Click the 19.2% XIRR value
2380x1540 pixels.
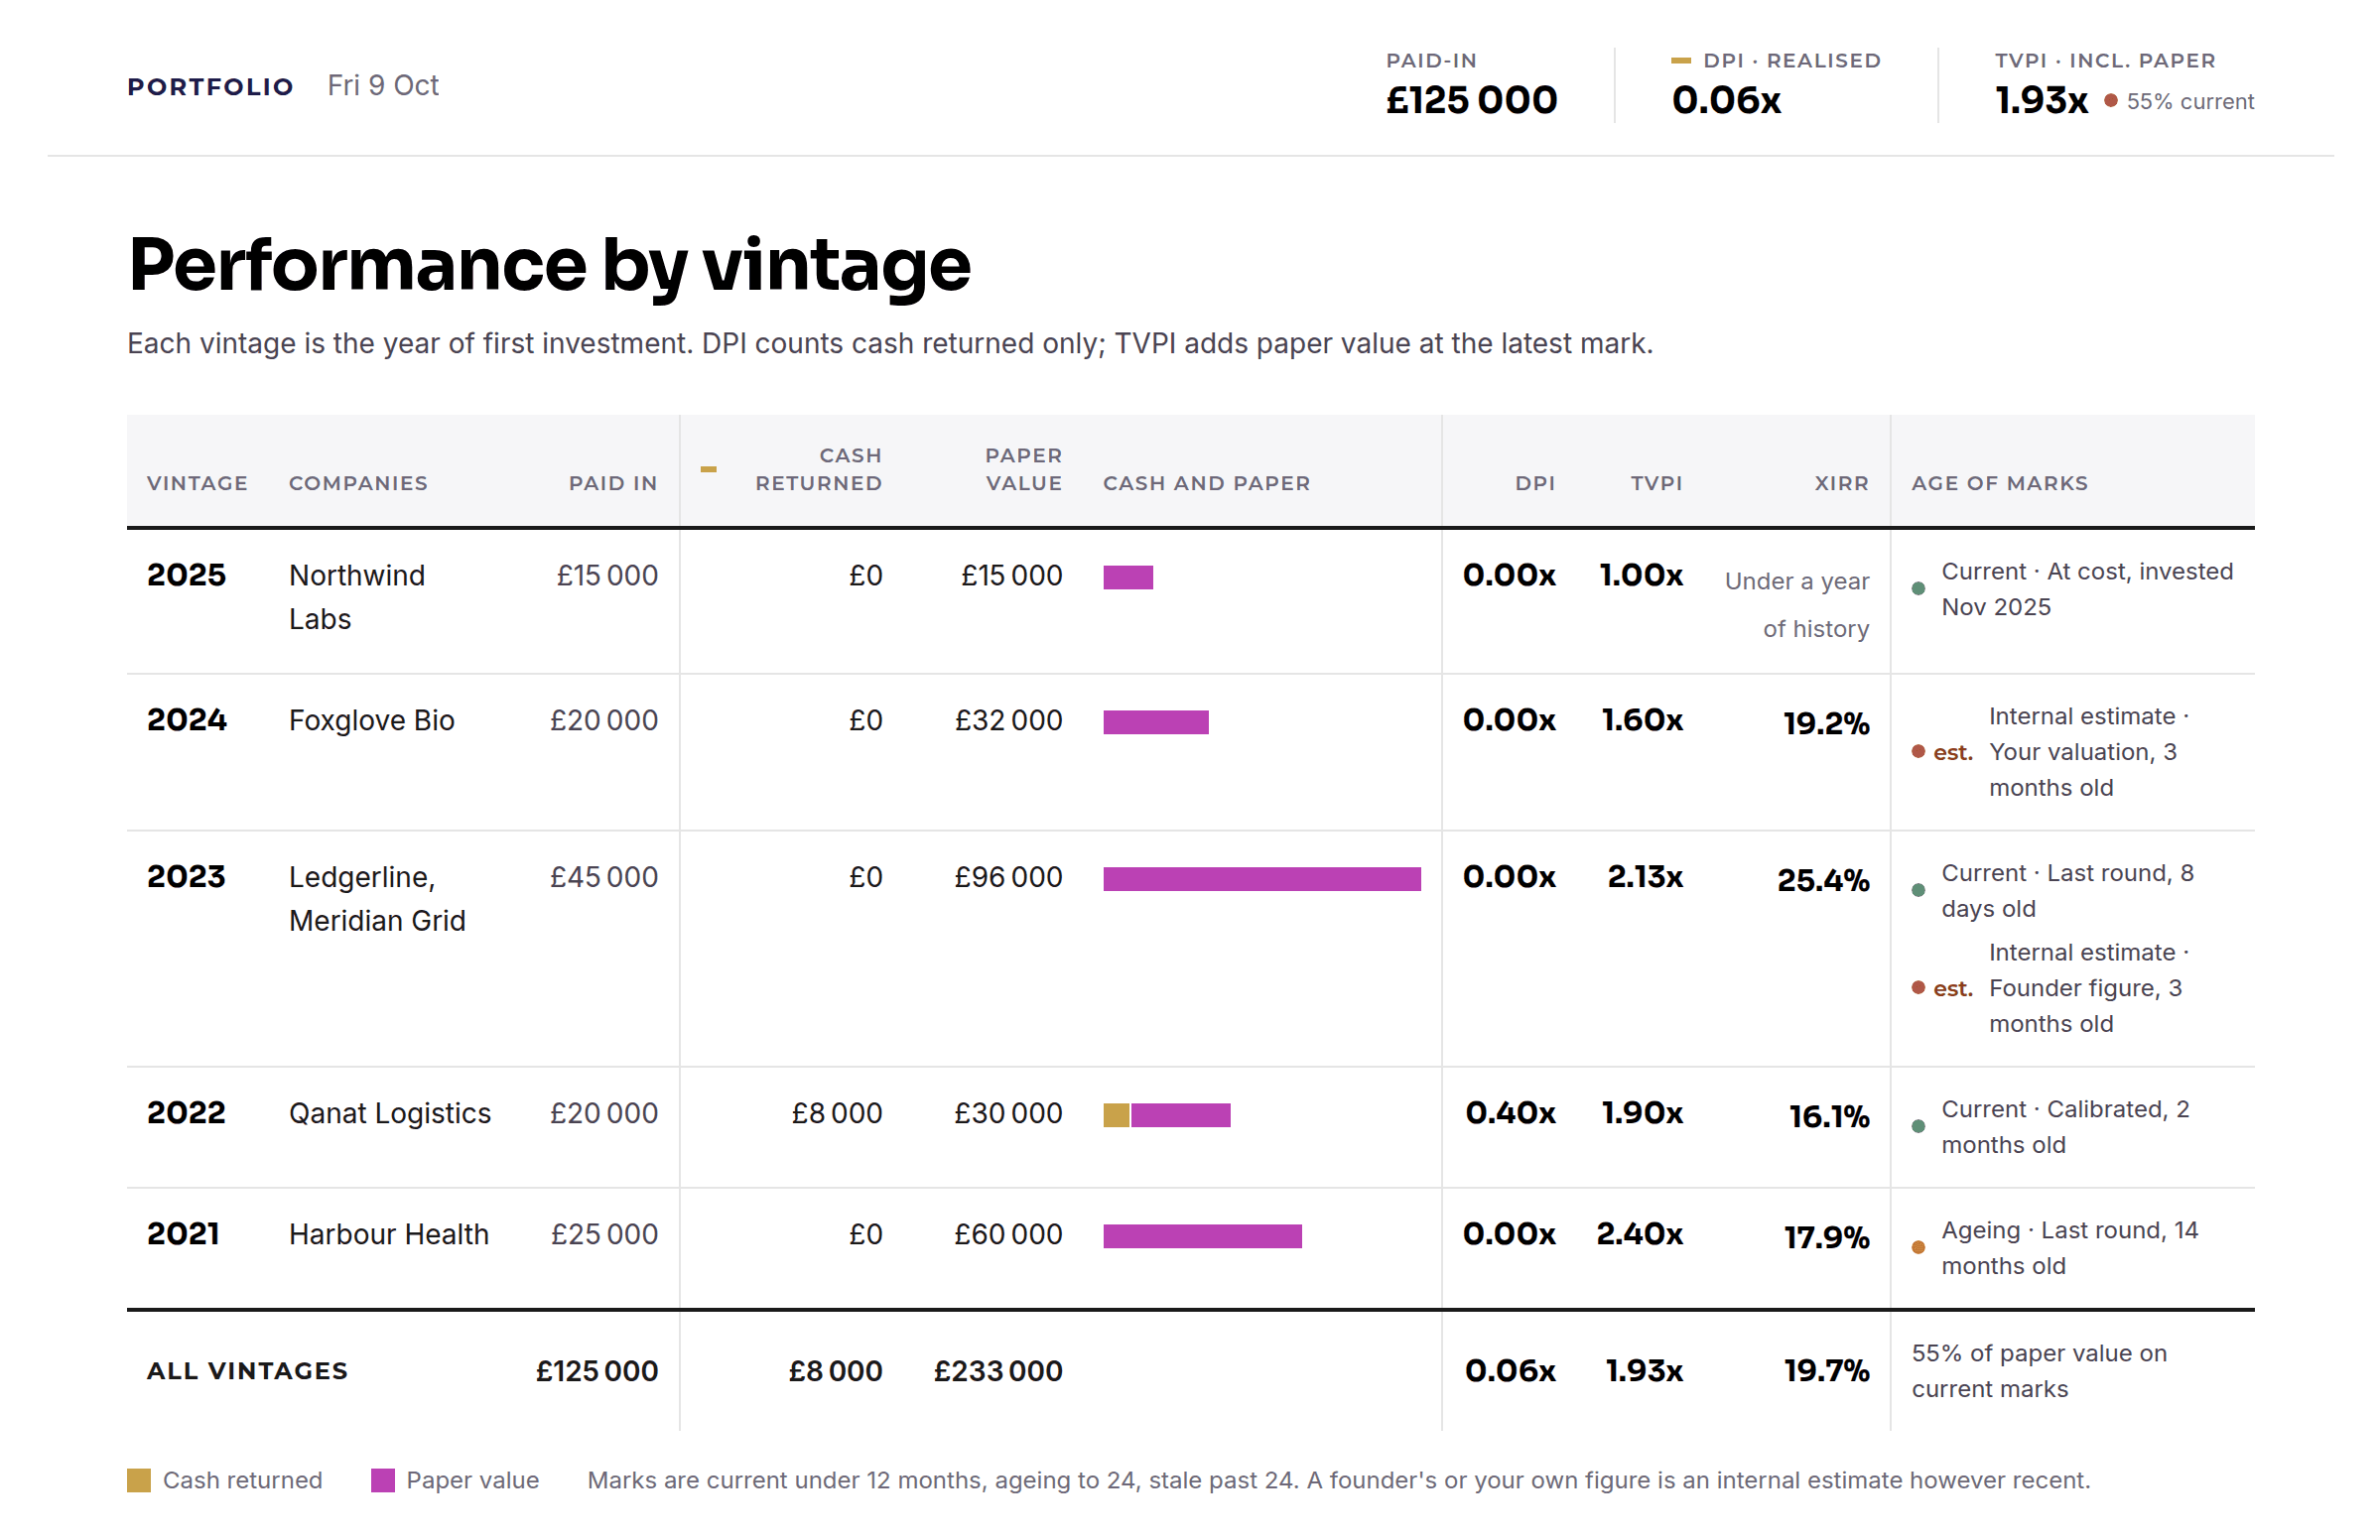click(x=1825, y=723)
